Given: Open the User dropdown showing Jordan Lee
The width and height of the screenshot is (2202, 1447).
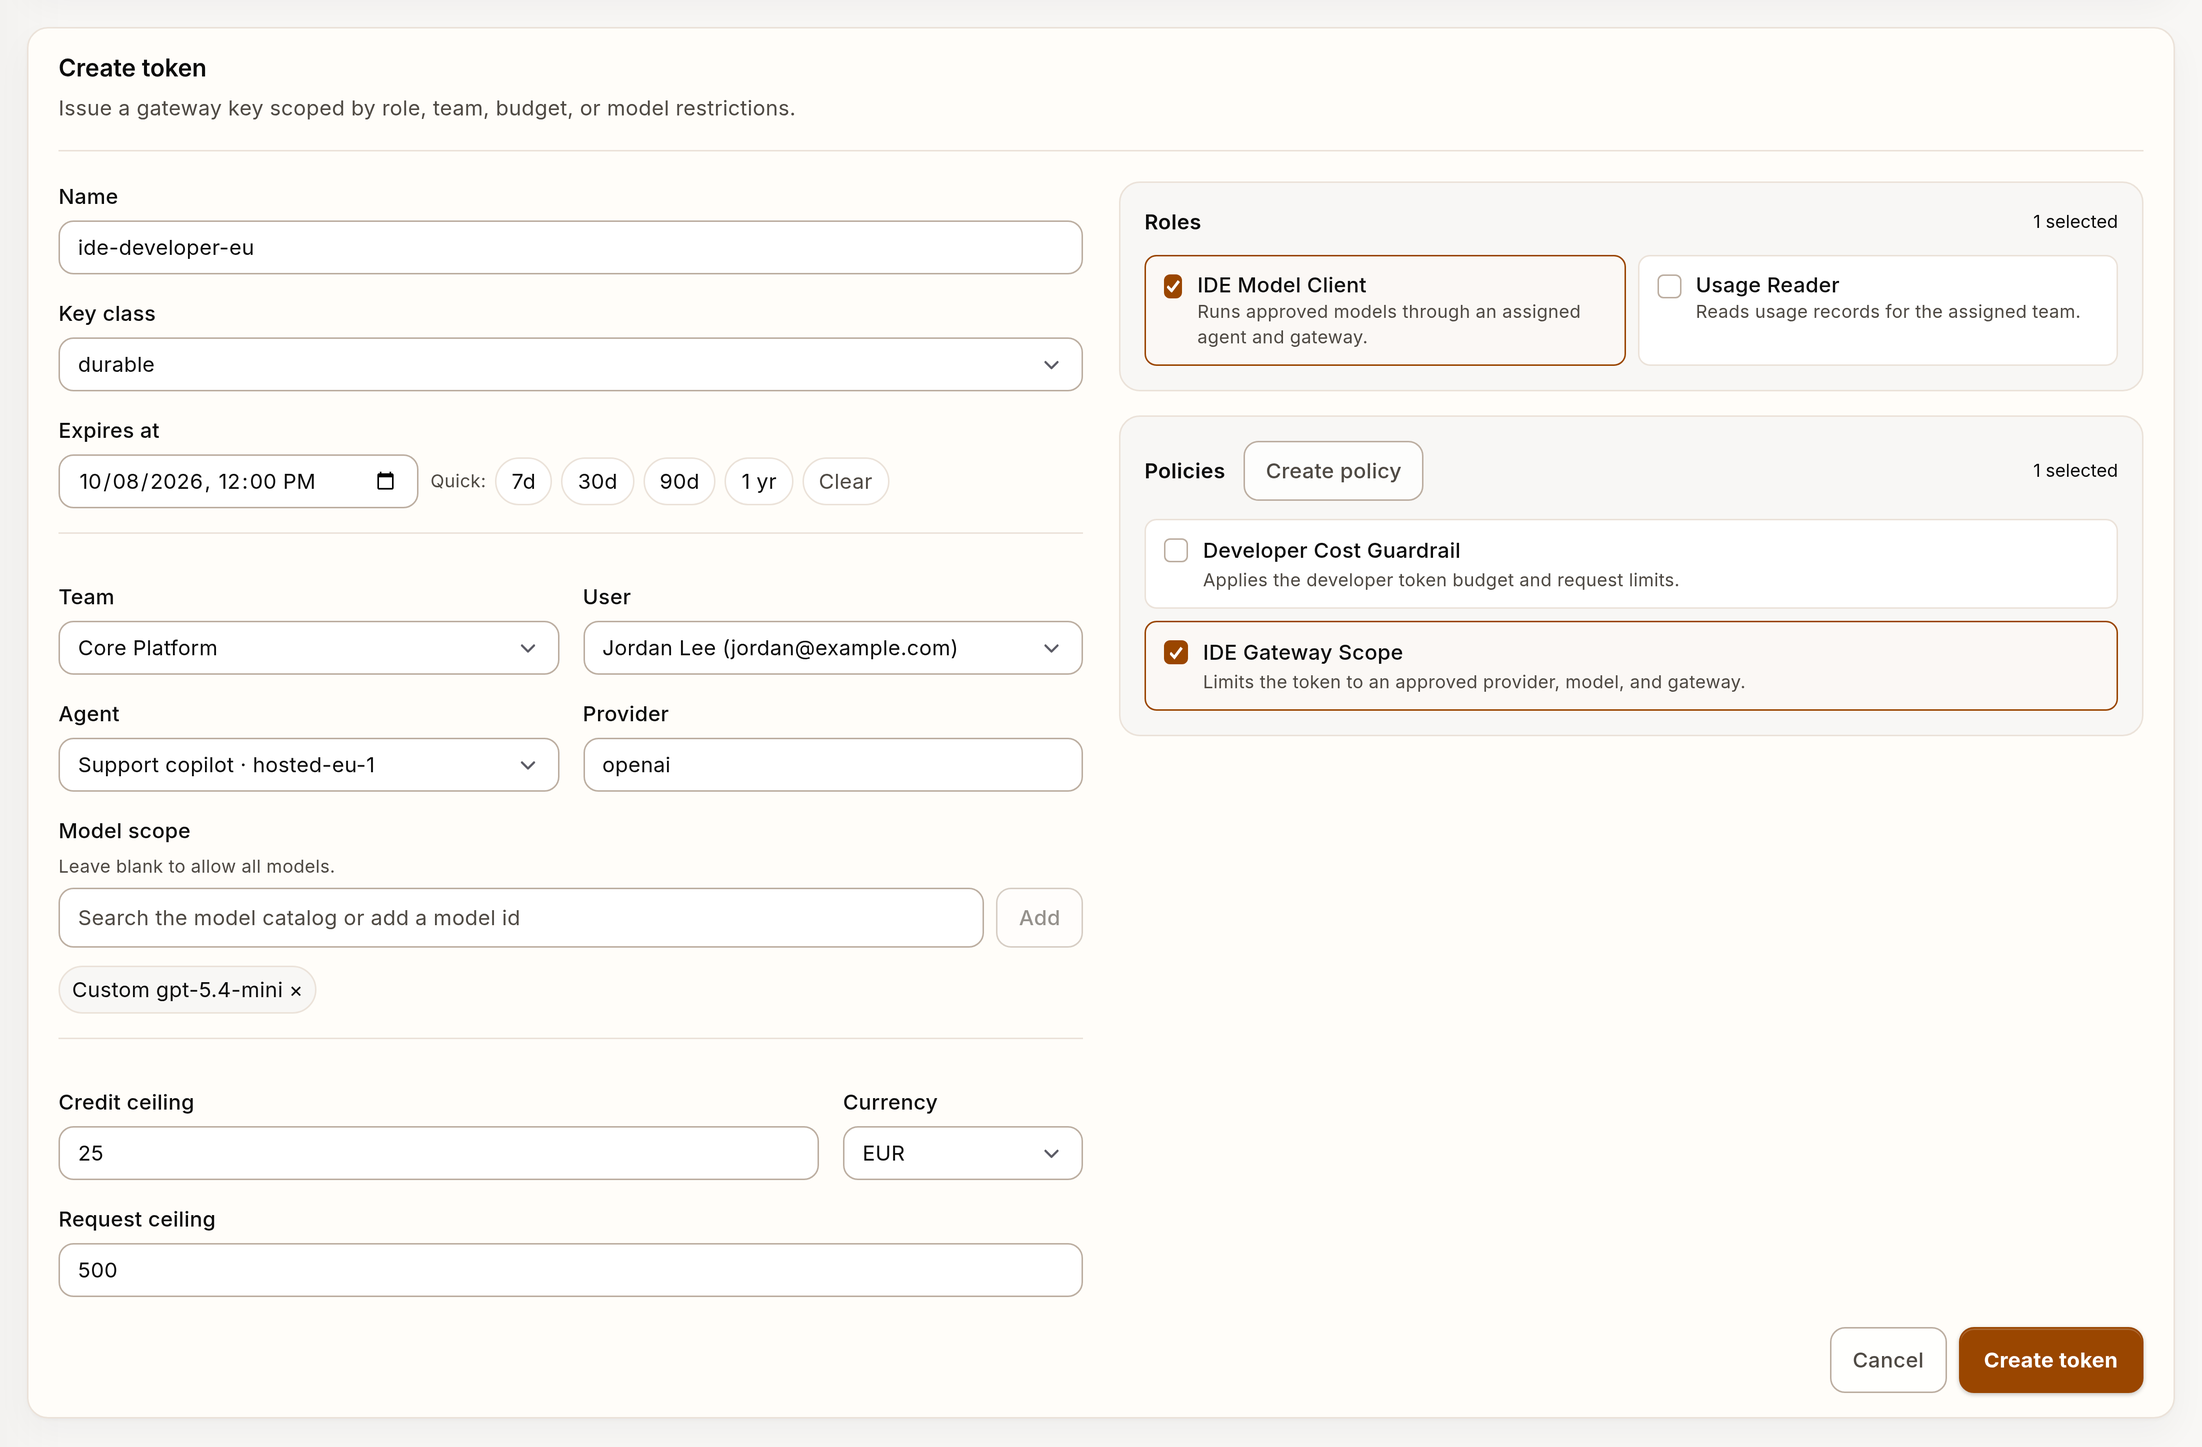Looking at the screenshot, I should tap(832, 648).
